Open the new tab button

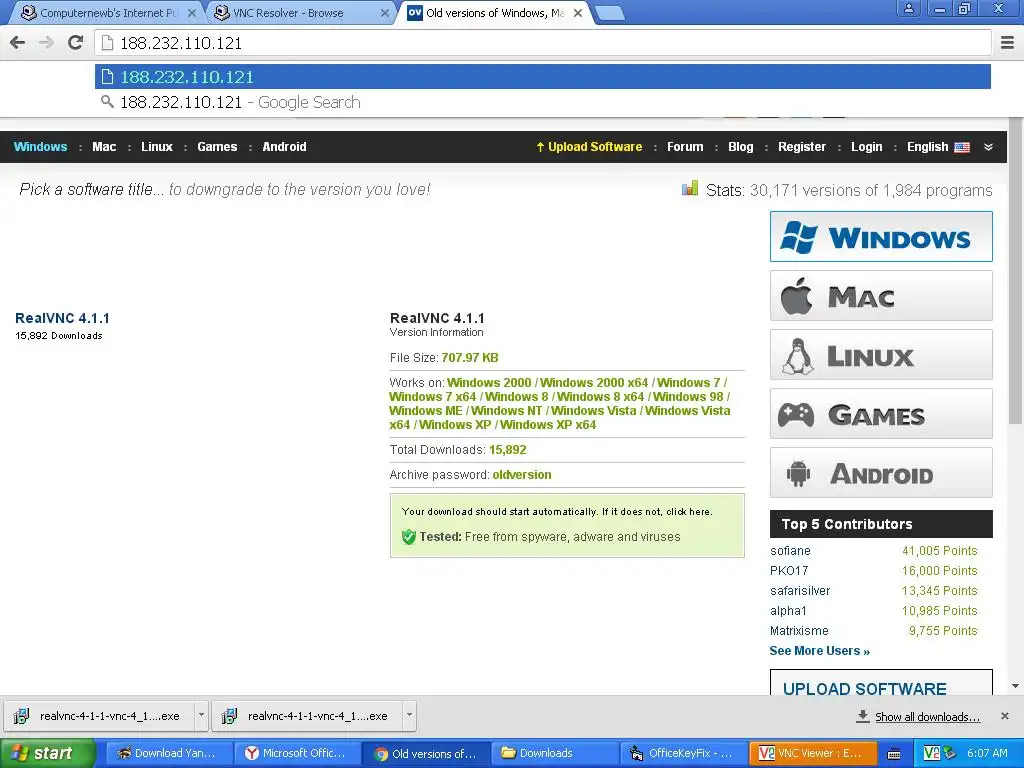[x=610, y=12]
